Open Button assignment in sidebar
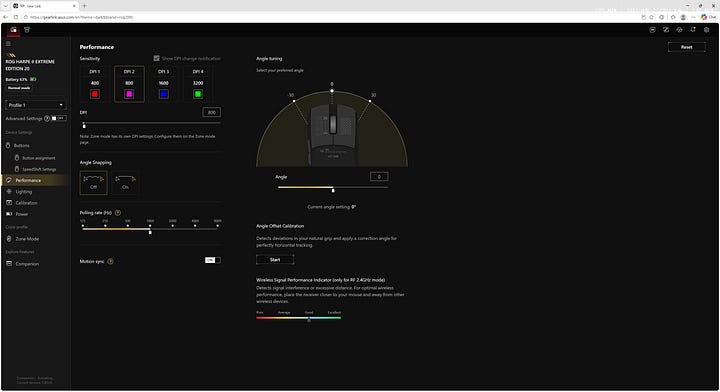This screenshot has height=392, width=720. point(39,158)
